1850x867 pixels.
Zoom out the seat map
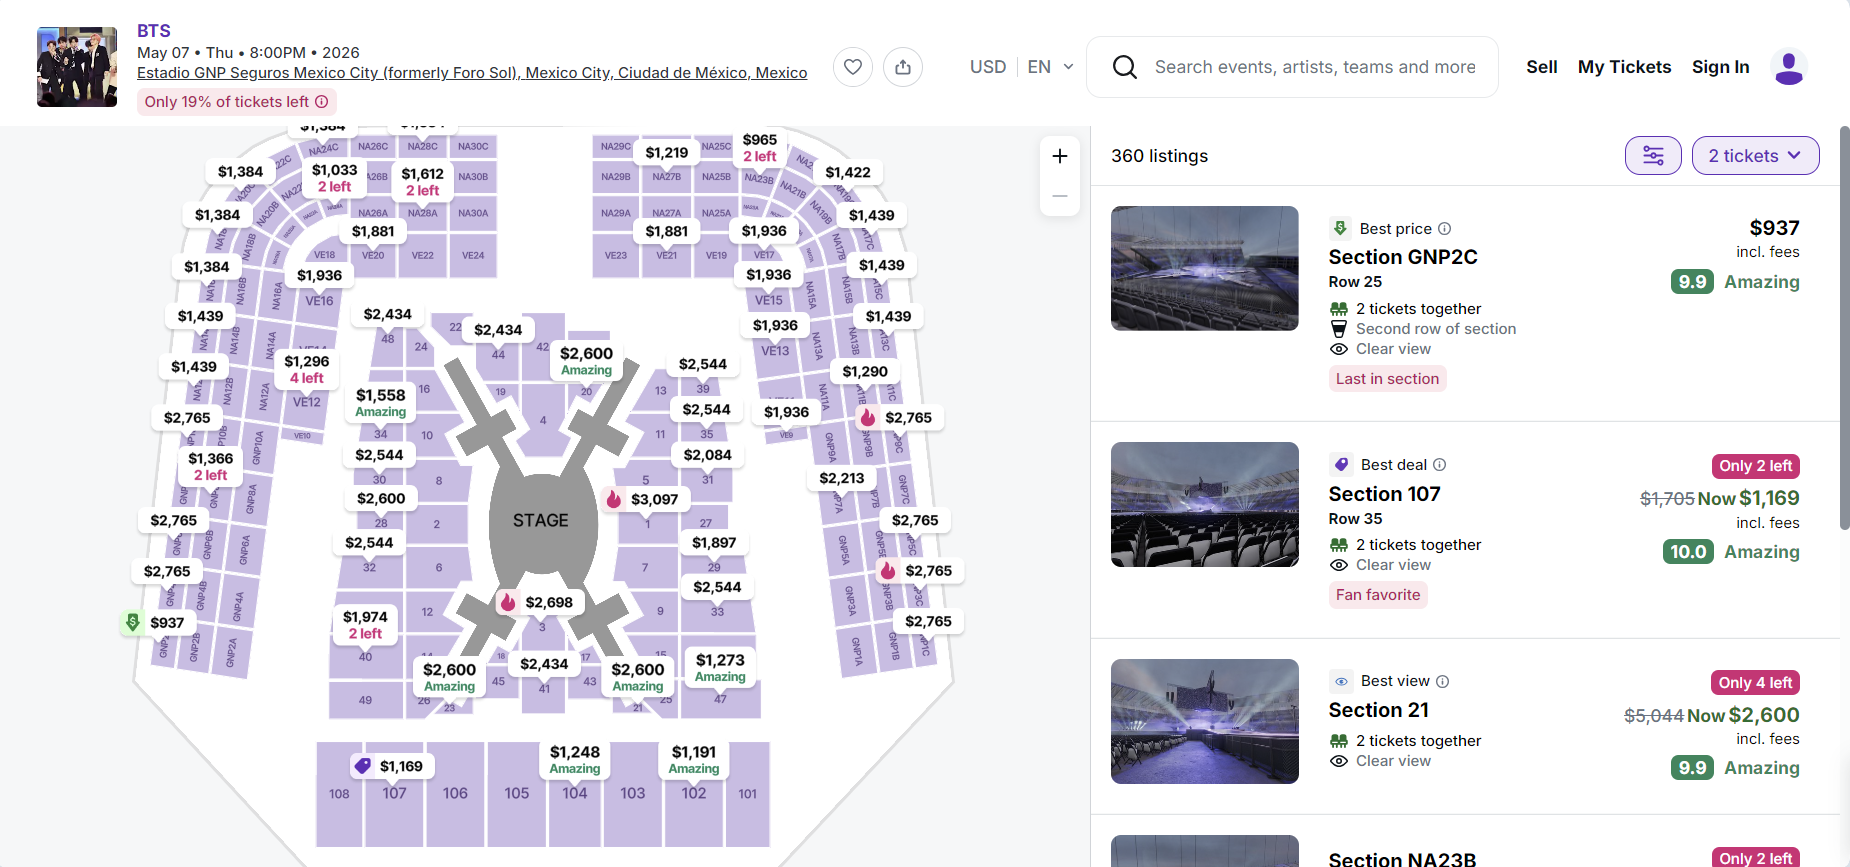coord(1060,196)
